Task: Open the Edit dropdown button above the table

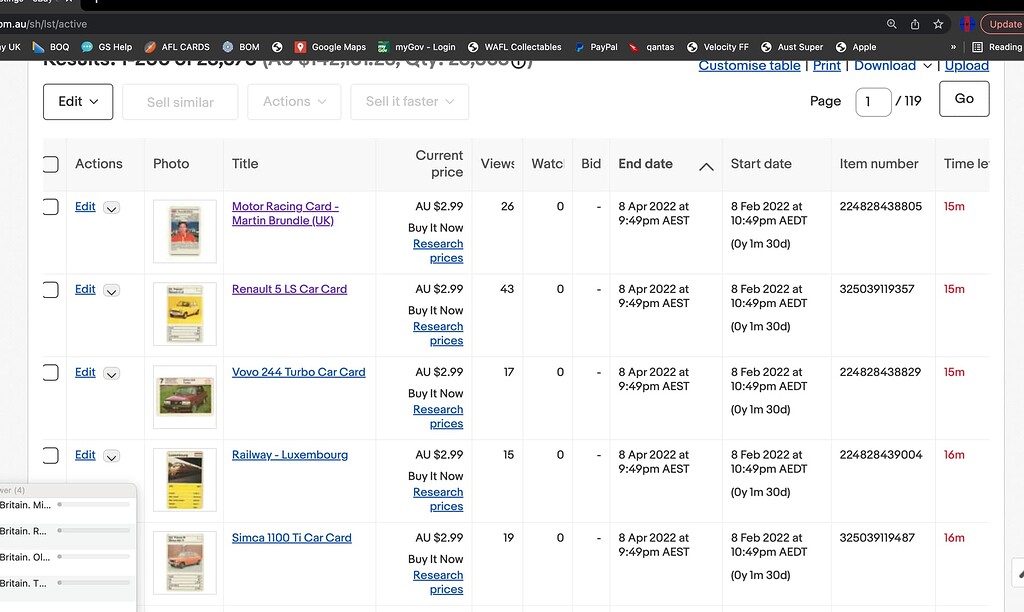Action: [78, 102]
